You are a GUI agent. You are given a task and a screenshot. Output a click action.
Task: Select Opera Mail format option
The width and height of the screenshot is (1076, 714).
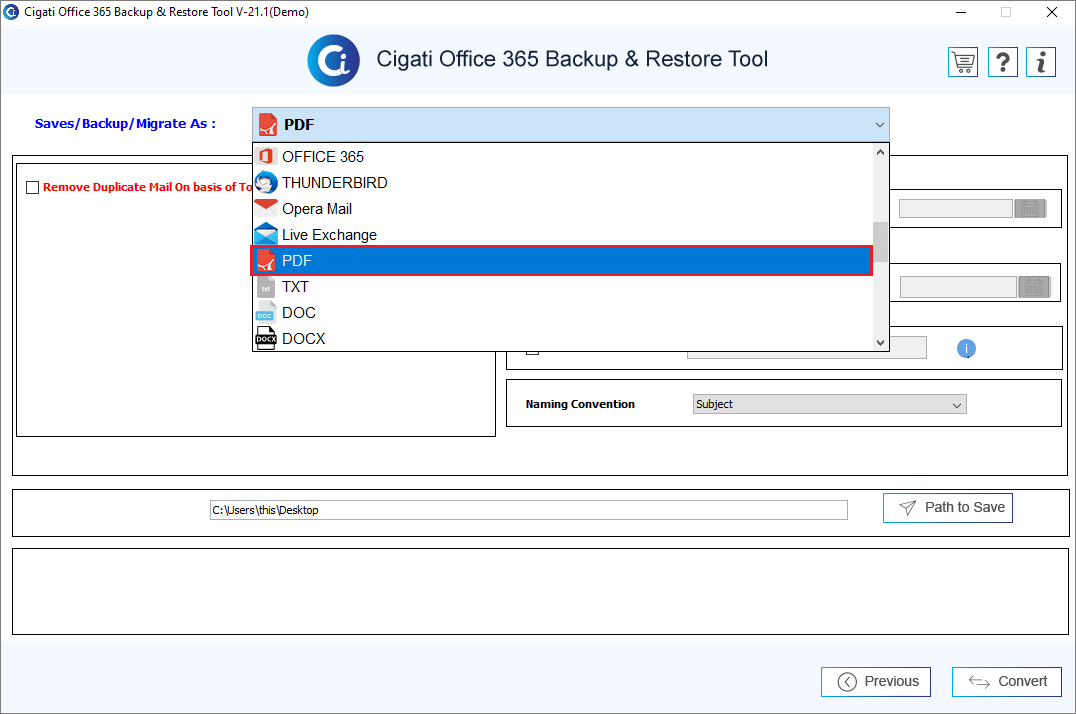(563, 209)
